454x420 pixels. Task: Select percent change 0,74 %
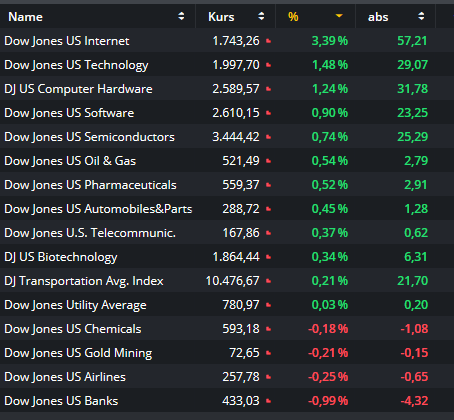click(x=330, y=137)
